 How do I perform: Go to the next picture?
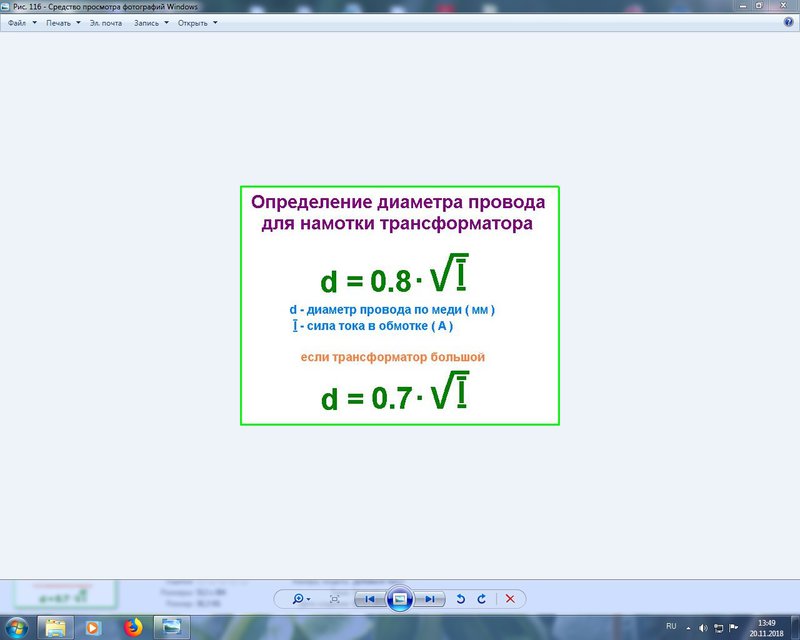point(430,599)
